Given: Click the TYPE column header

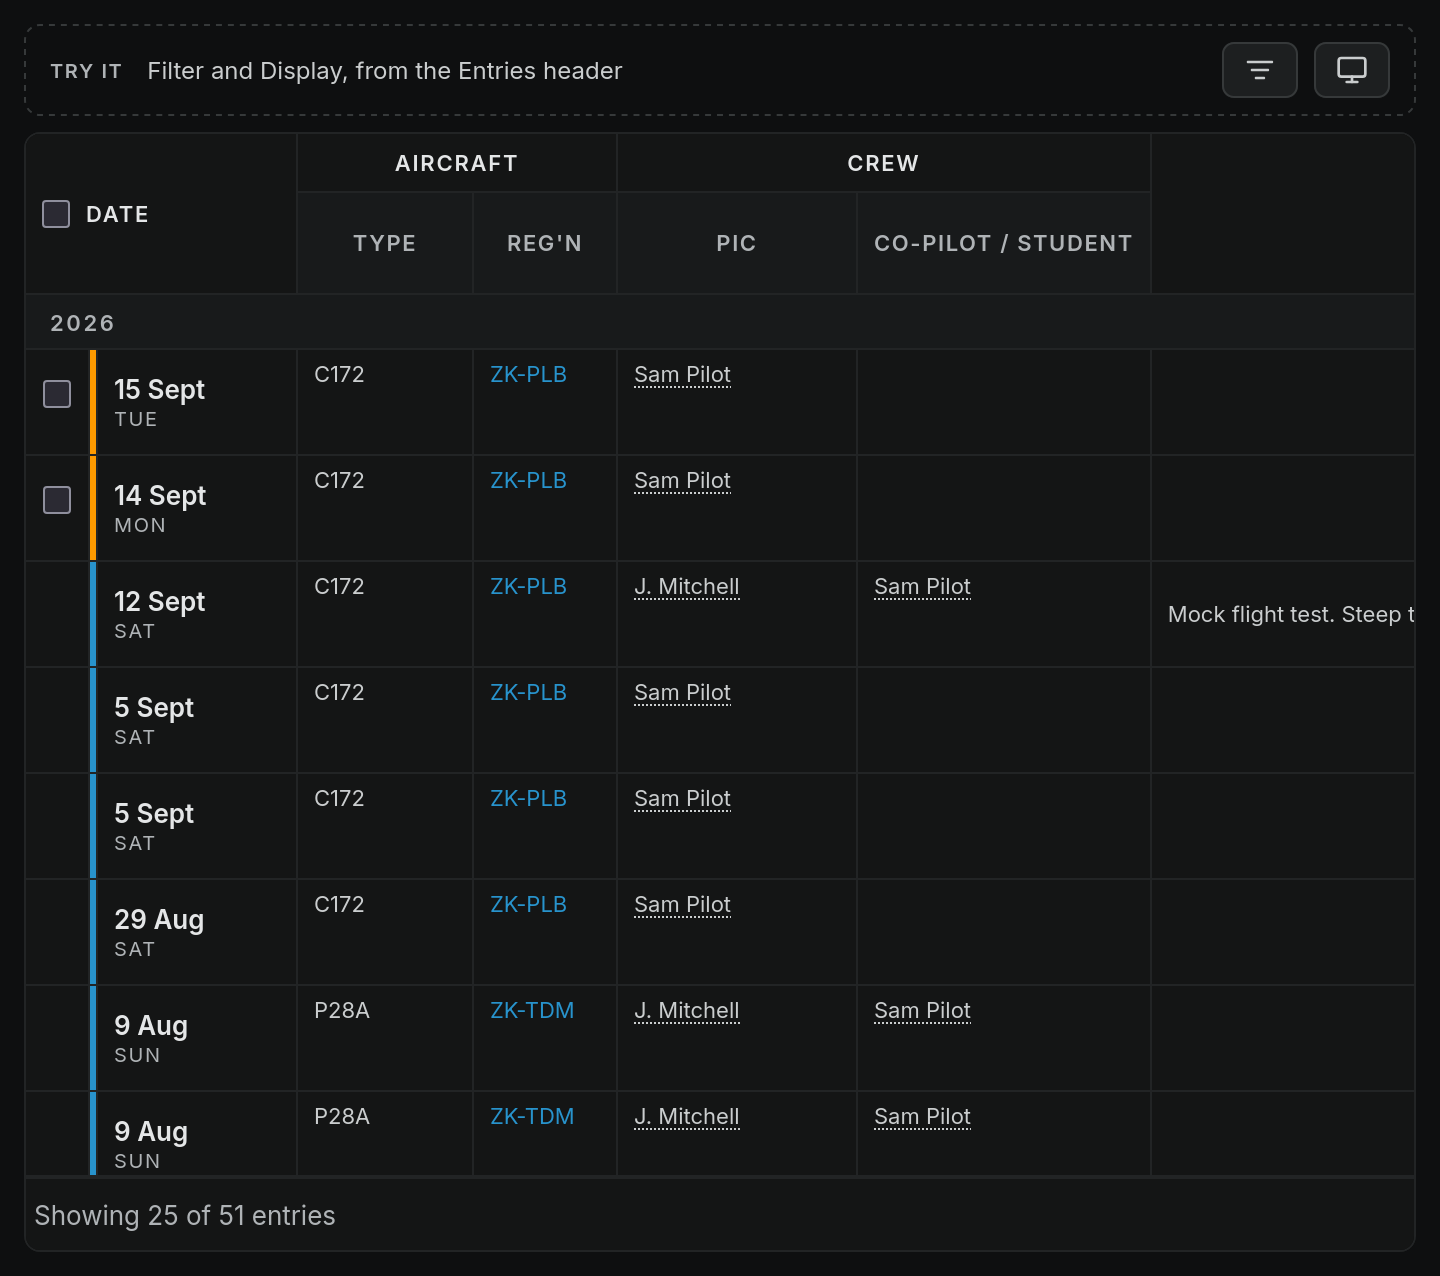Looking at the screenshot, I should 384,243.
